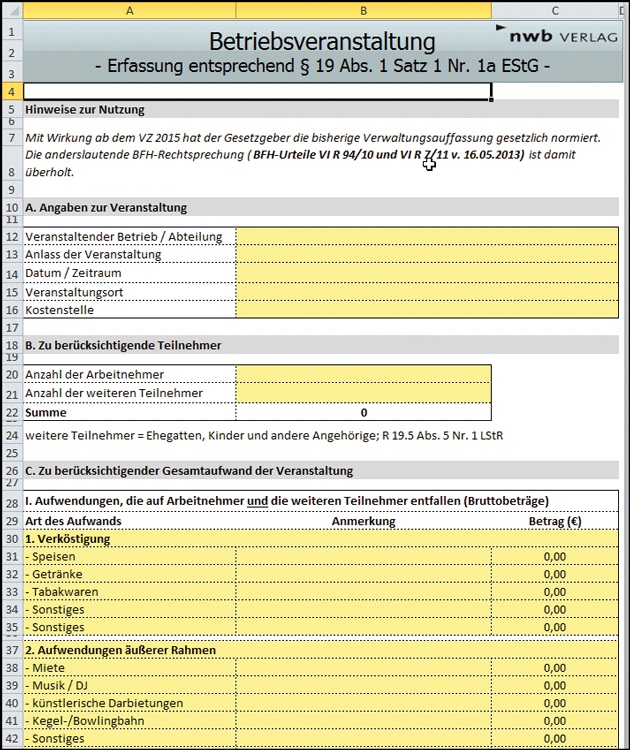Select row 22 header
The height and width of the screenshot is (750, 630).
tap(10, 412)
